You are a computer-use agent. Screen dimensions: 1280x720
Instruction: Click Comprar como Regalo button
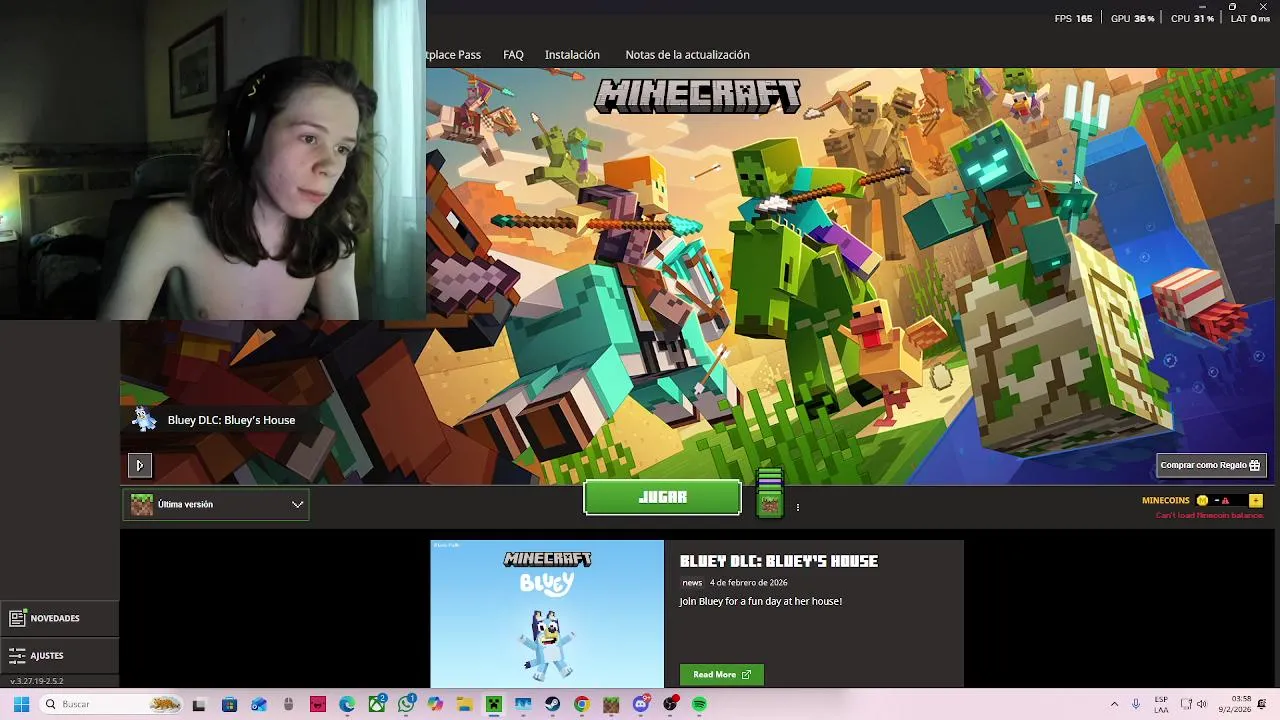pos(1211,465)
